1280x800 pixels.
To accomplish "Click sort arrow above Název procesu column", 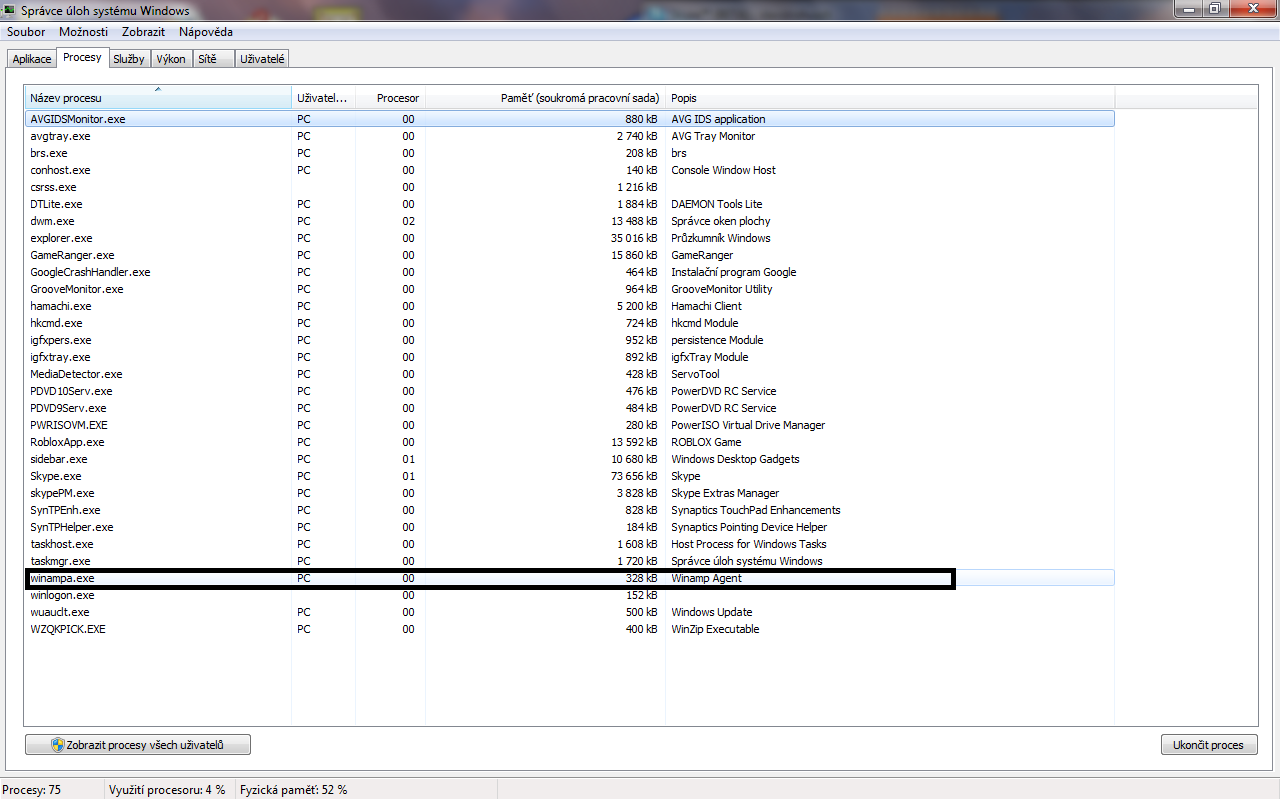I will click(158, 89).
